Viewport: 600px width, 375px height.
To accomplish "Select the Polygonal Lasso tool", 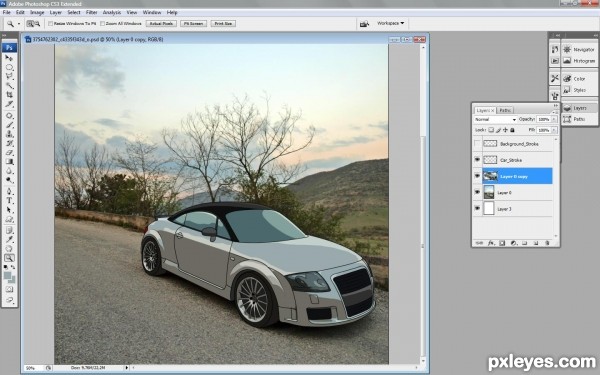I will (9, 77).
